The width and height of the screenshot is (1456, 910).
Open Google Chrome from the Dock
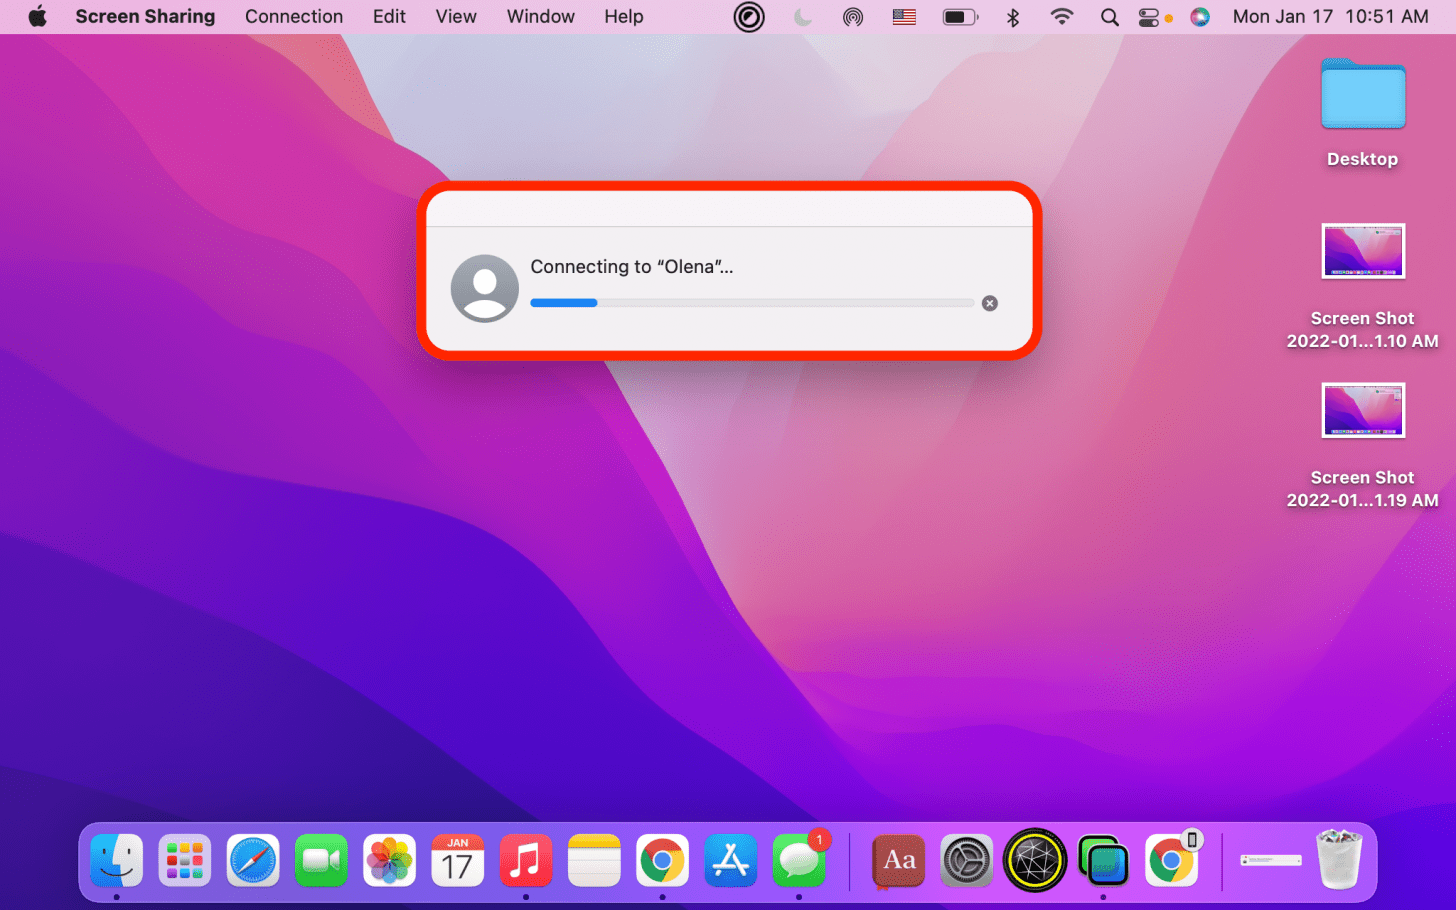[661, 859]
